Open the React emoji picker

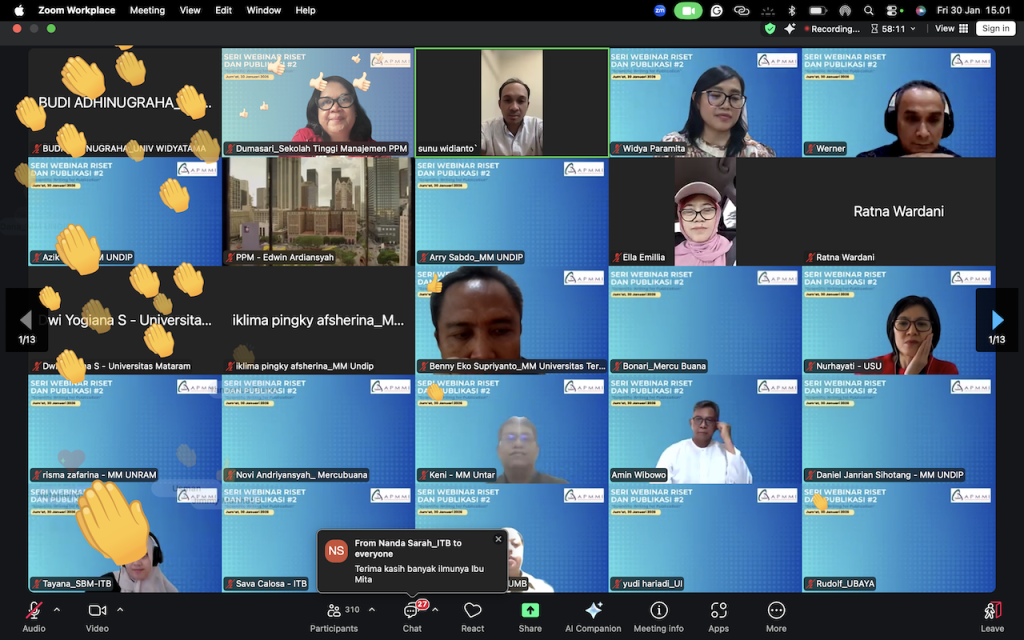(x=473, y=616)
